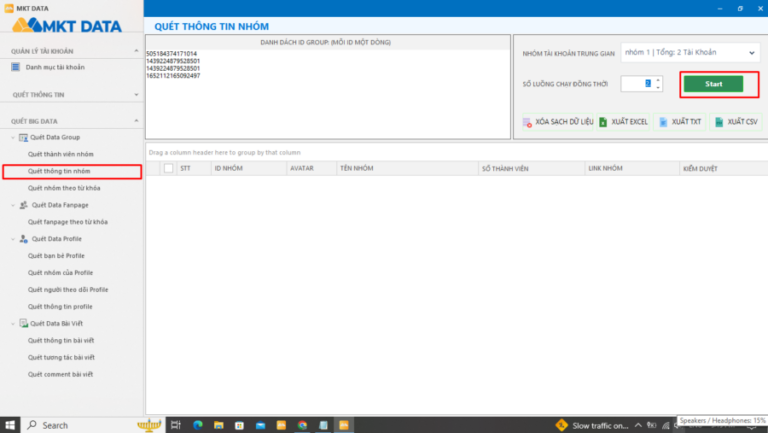Click the Xóa sạch dữ liệu icon
This screenshot has height=433, width=768.
point(526,121)
